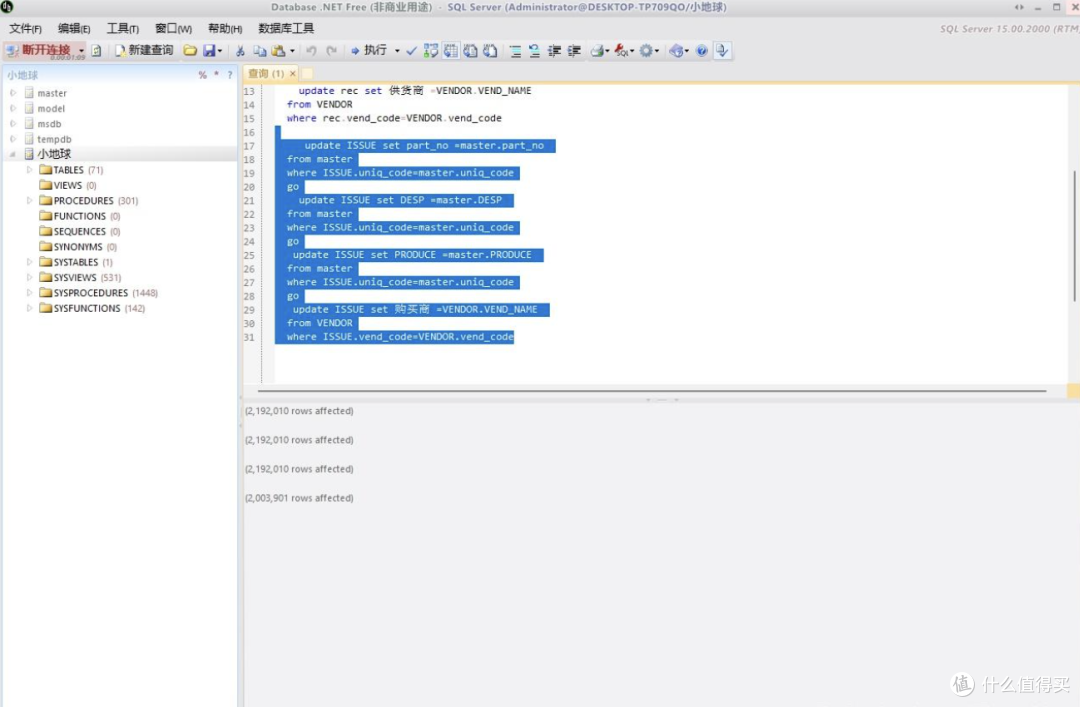
Task: Click the right bracket script icon
Action: [x=490, y=51]
